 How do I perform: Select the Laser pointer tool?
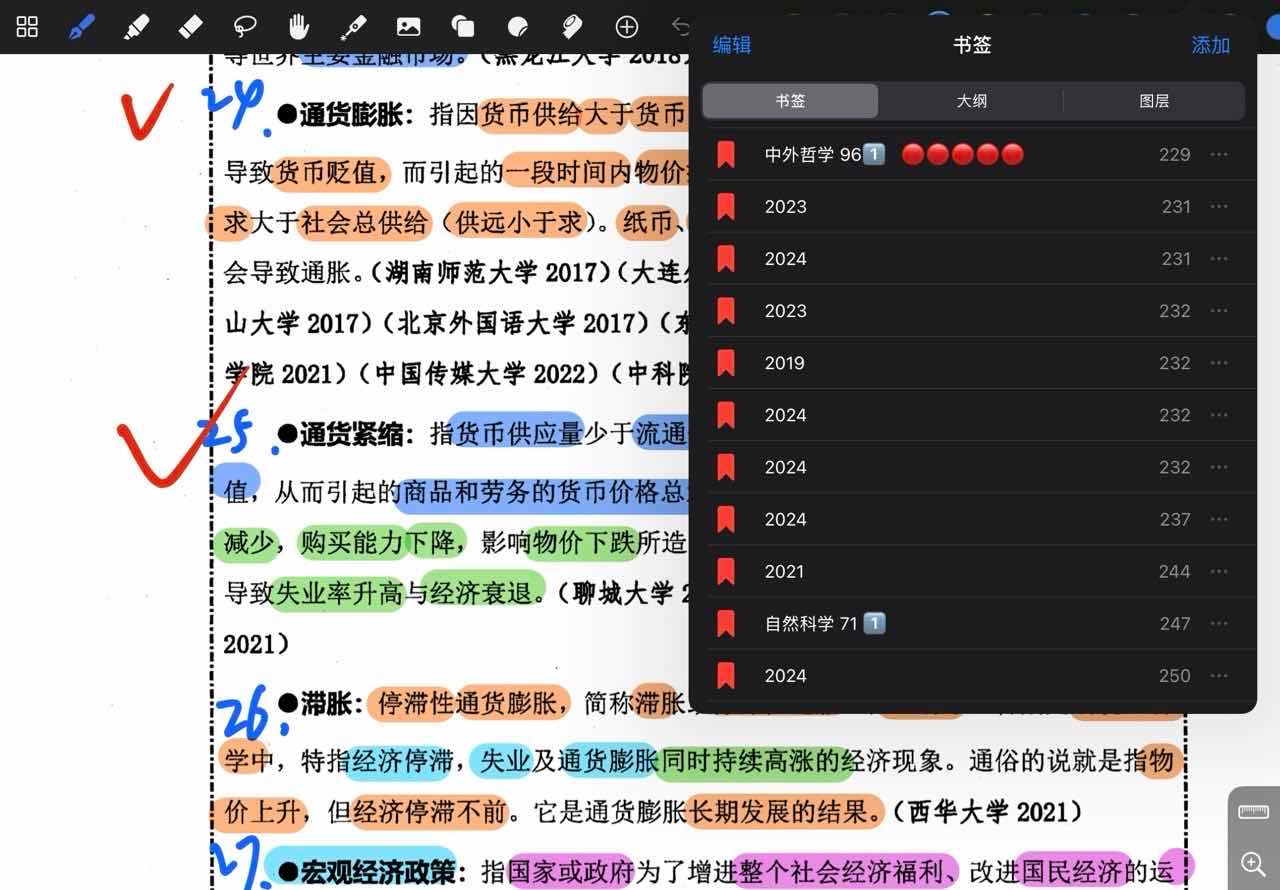[x=353, y=27]
